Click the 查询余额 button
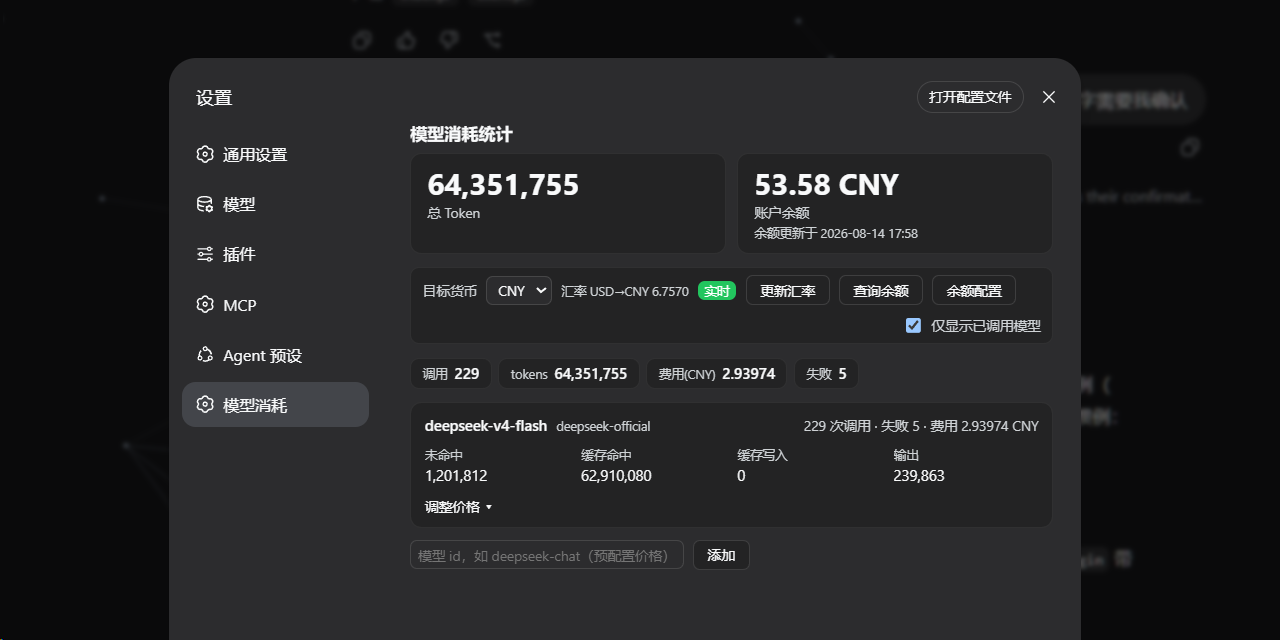The width and height of the screenshot is (1280, 640). (x=881, y=291)
